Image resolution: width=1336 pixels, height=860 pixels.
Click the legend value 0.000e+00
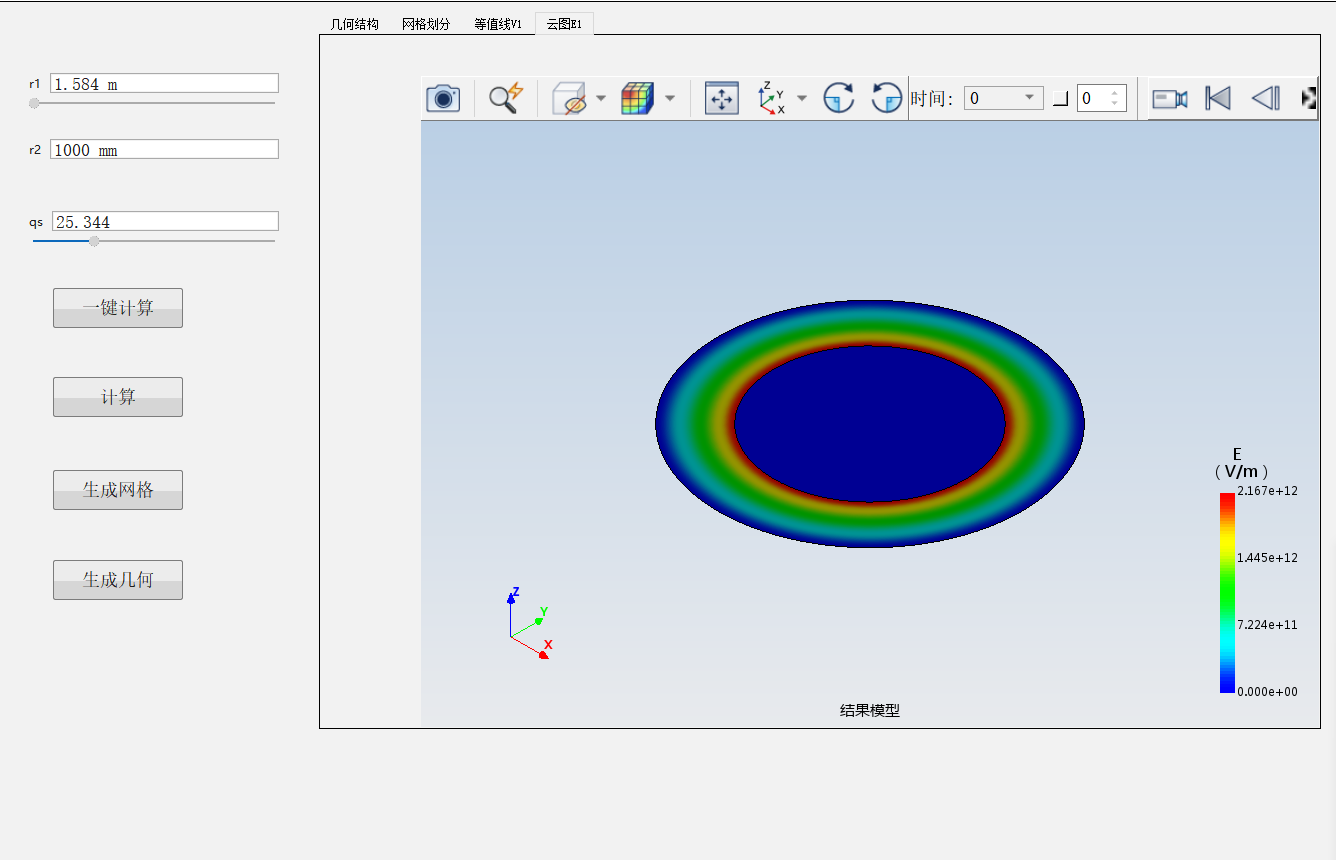pos(1267,692)
